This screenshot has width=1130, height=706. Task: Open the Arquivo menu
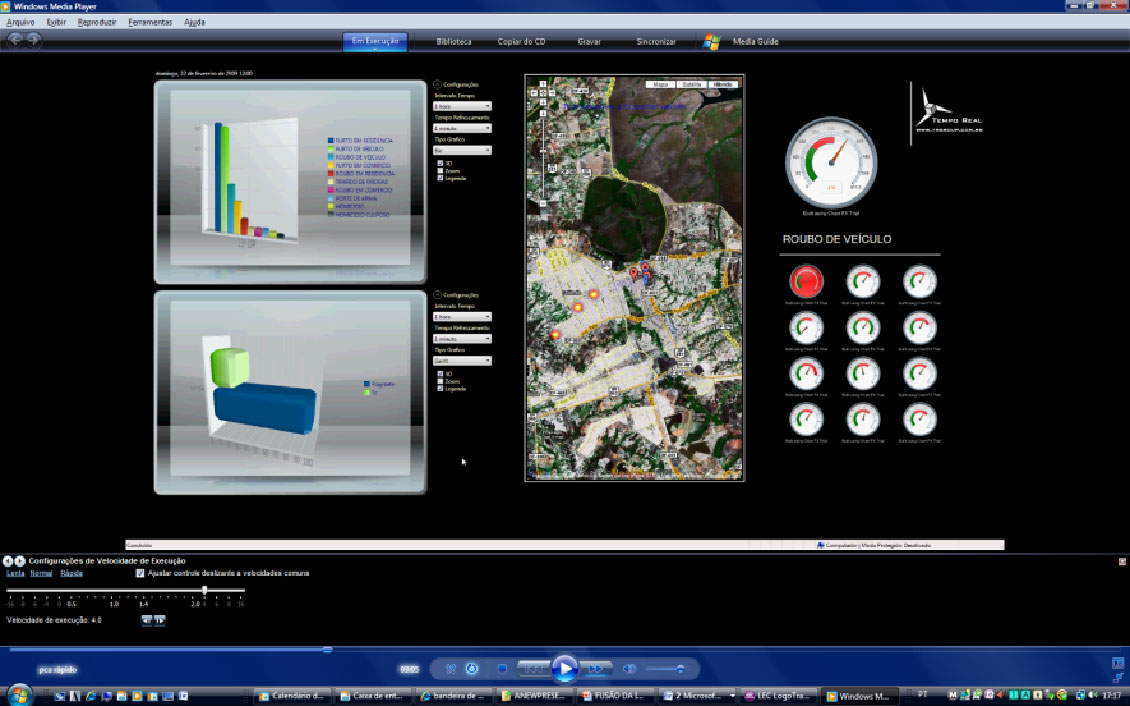tap(20, 22)
